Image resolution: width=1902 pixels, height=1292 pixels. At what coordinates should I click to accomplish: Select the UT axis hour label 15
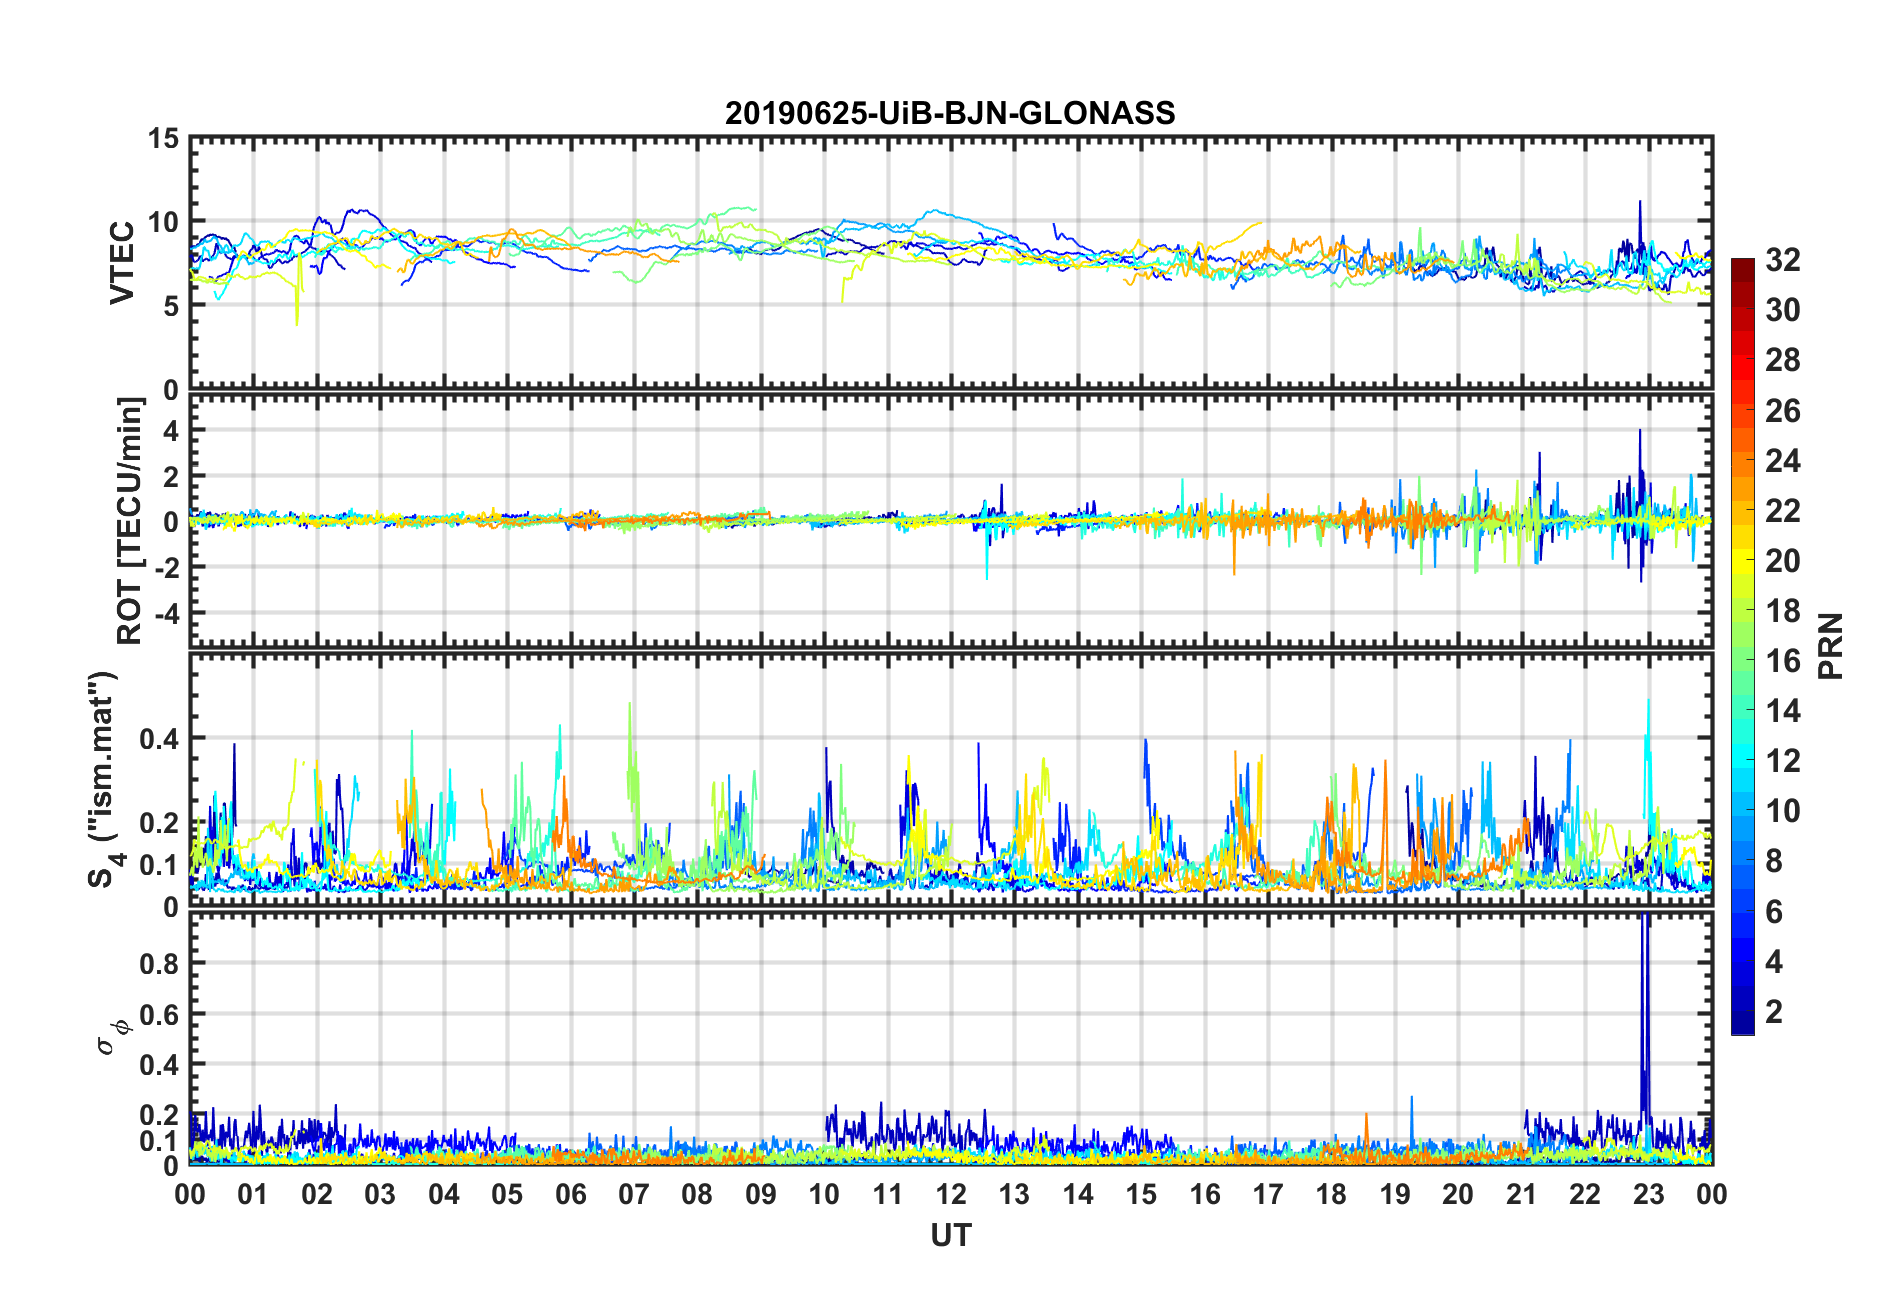coord(1141,1195)
